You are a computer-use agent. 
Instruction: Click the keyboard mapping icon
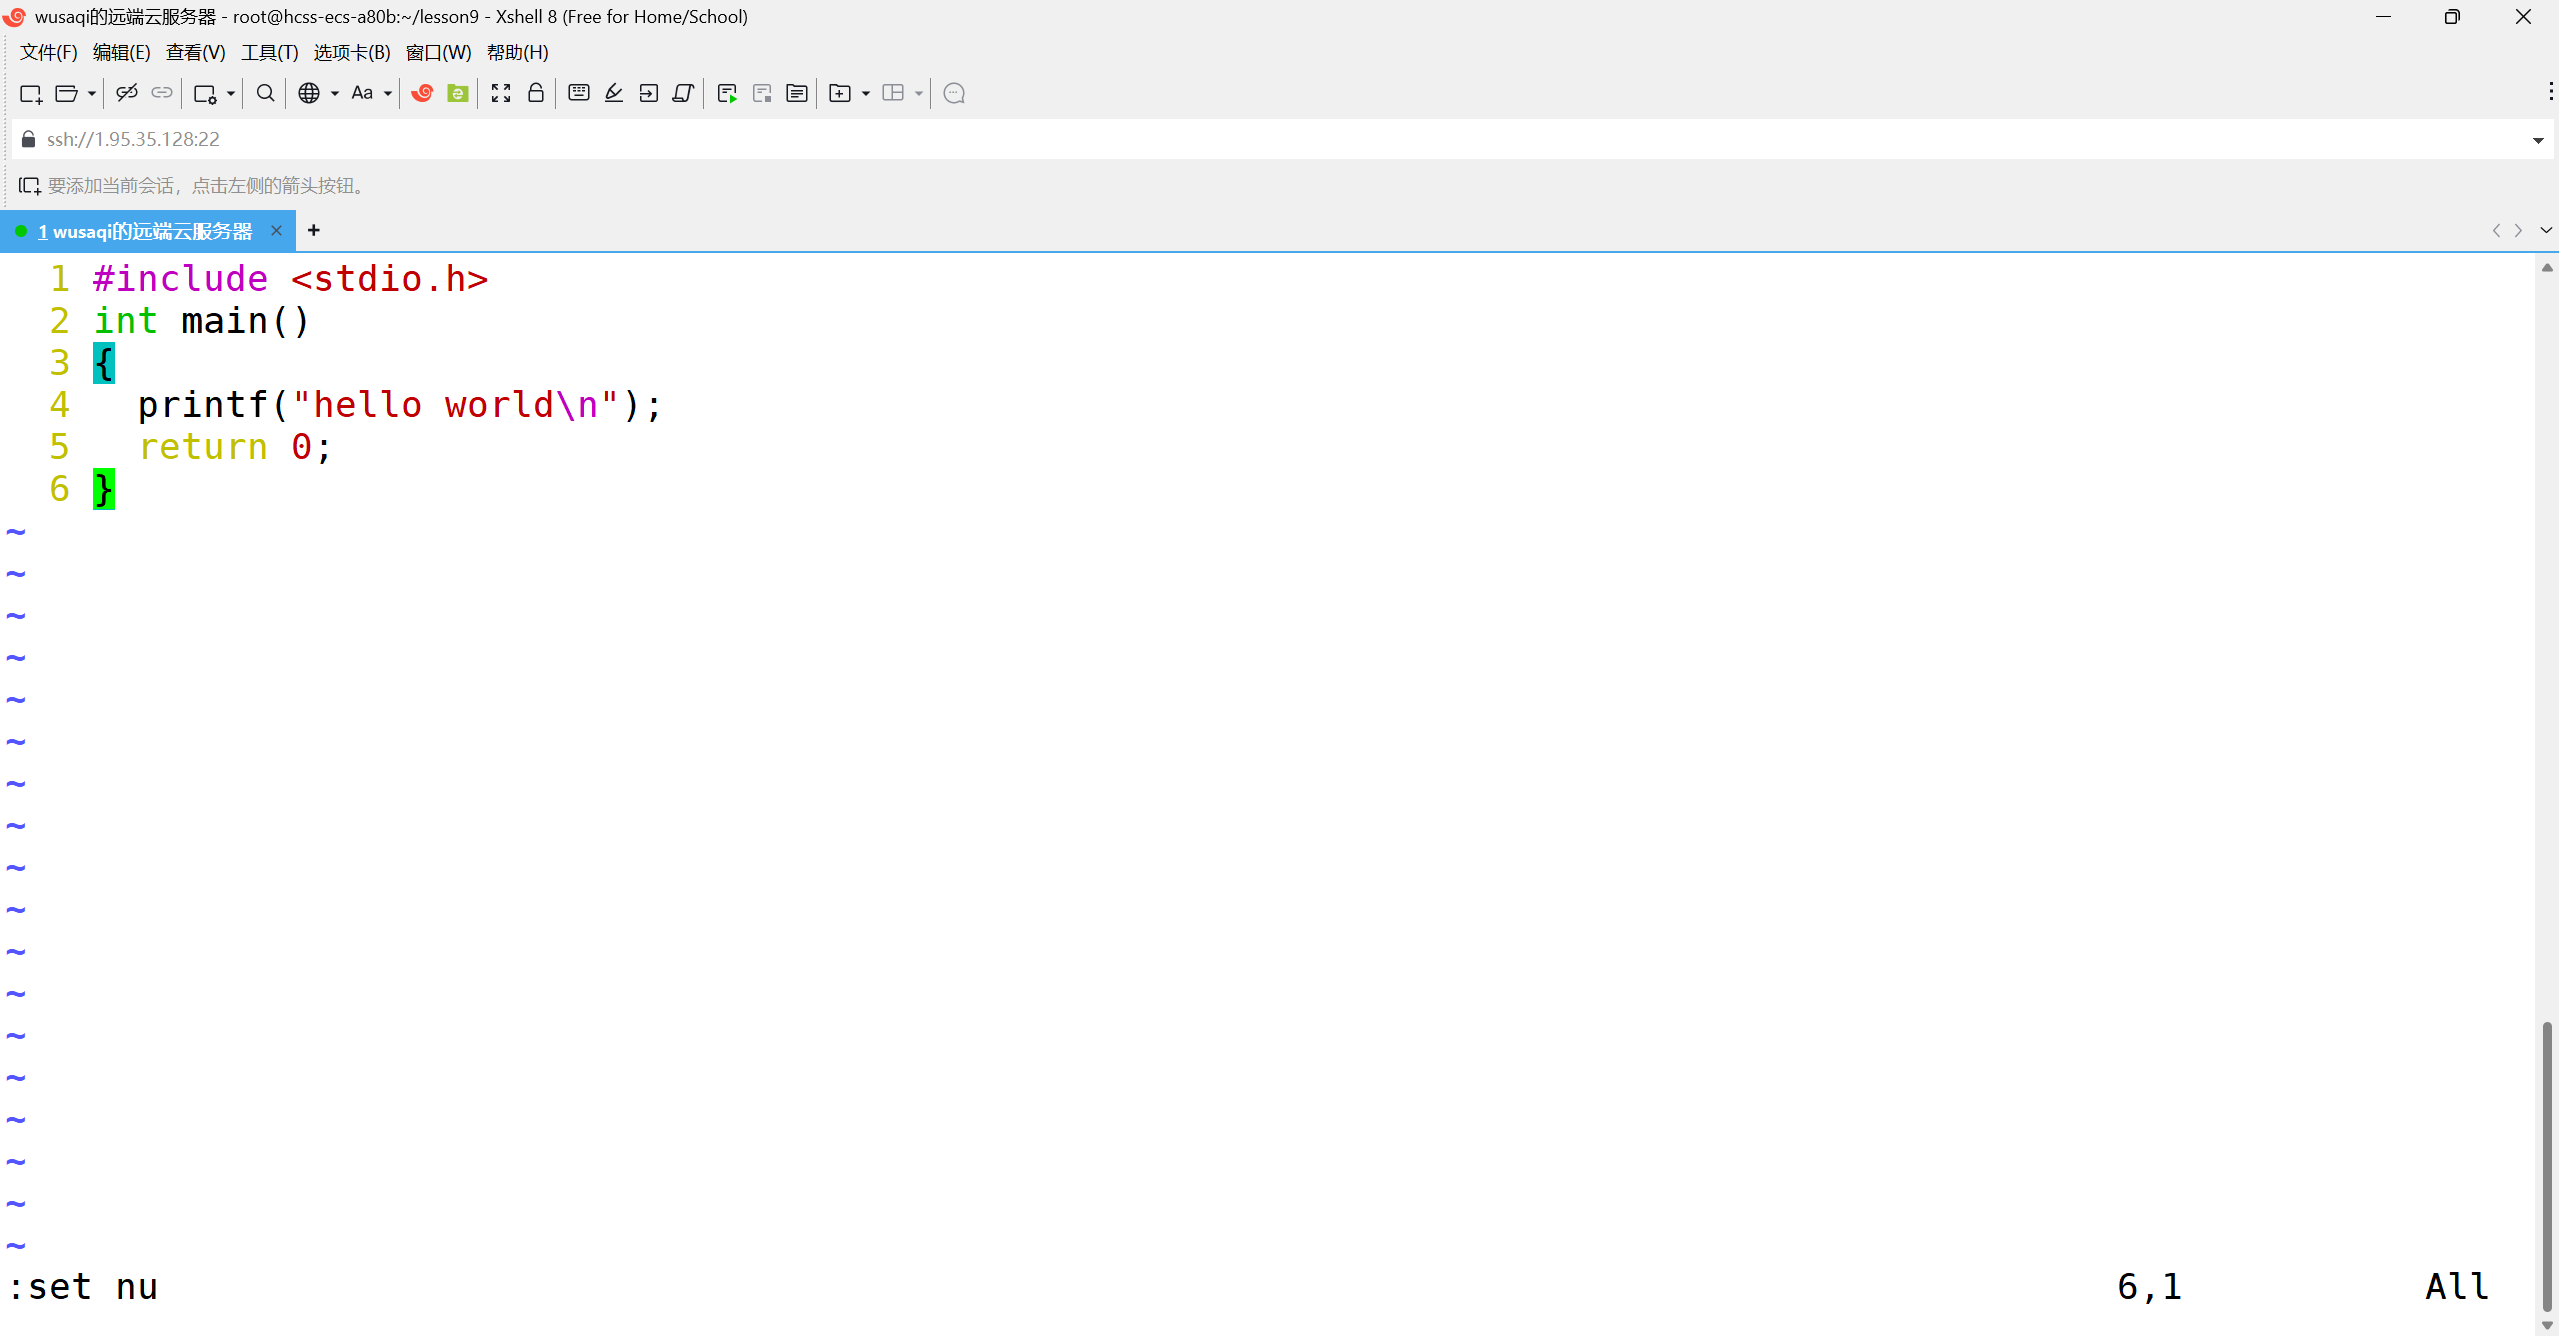click(579, 93)
